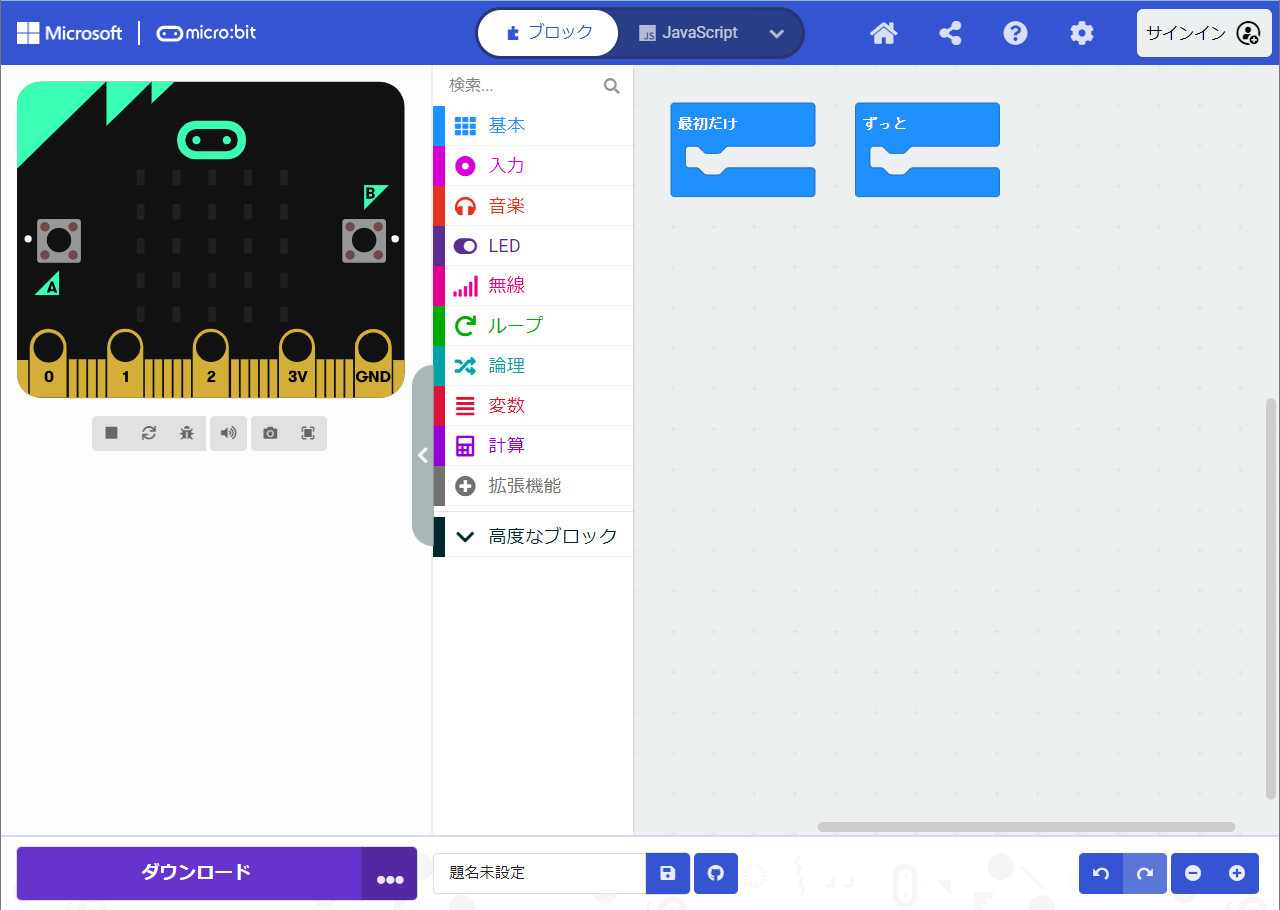Take a simulator screenshot camera icon
1280x910 pixels.
coord(270,433)
